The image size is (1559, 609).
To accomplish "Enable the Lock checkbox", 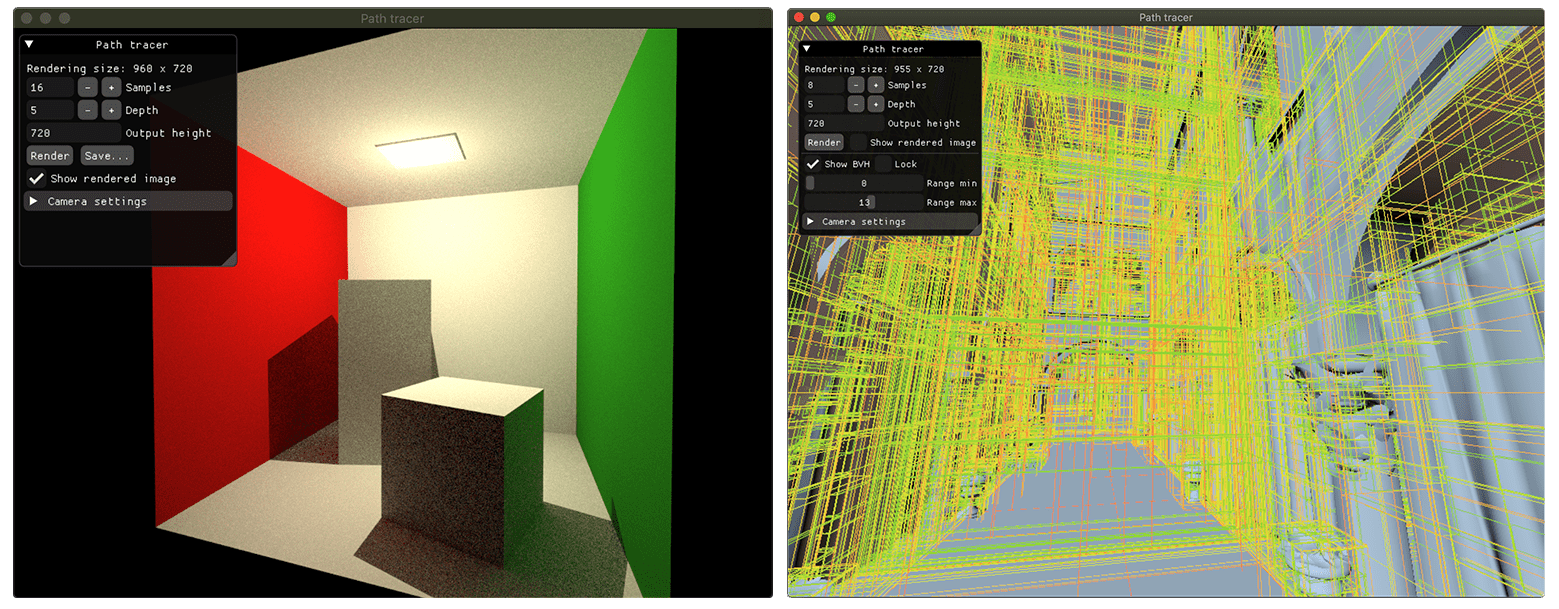I will [883, 164].
